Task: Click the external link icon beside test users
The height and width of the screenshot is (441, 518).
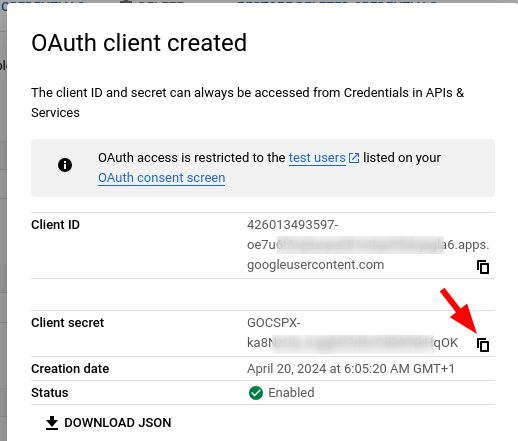Action: click(354, 158)
